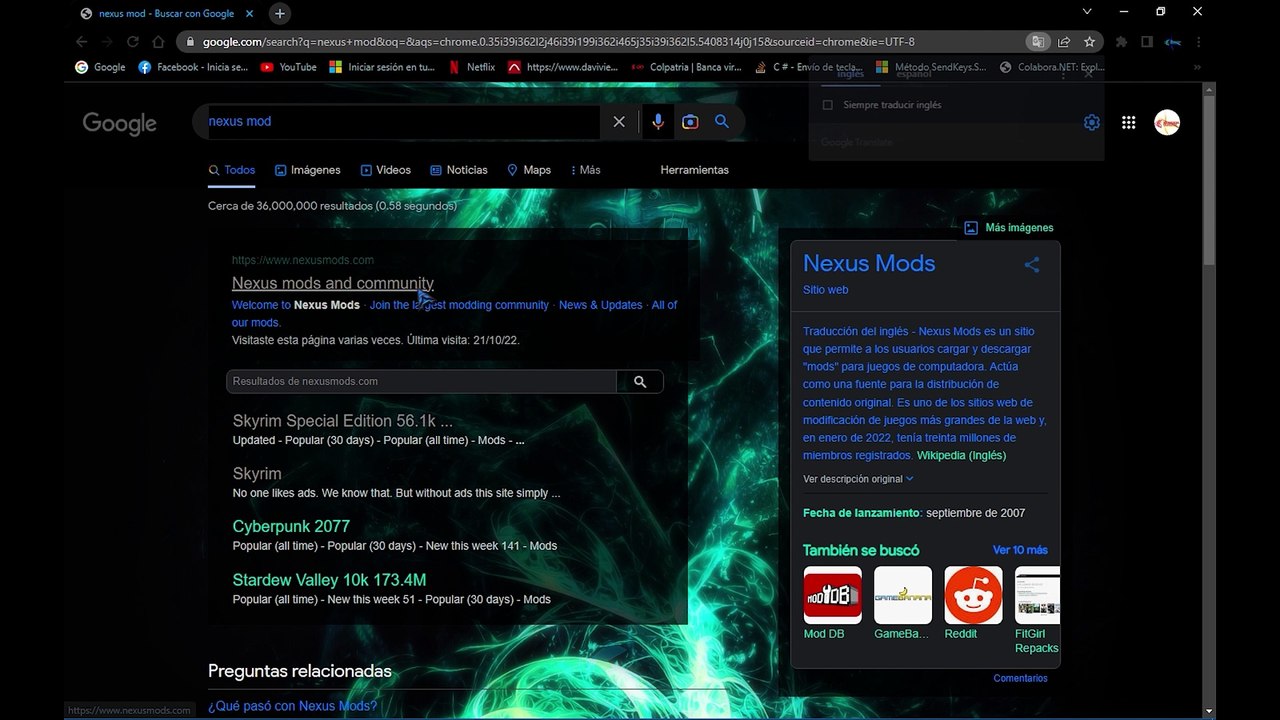Open the 'Más imágenes' link
This screenshot has height=720, width=1280.
[1008, 228]
